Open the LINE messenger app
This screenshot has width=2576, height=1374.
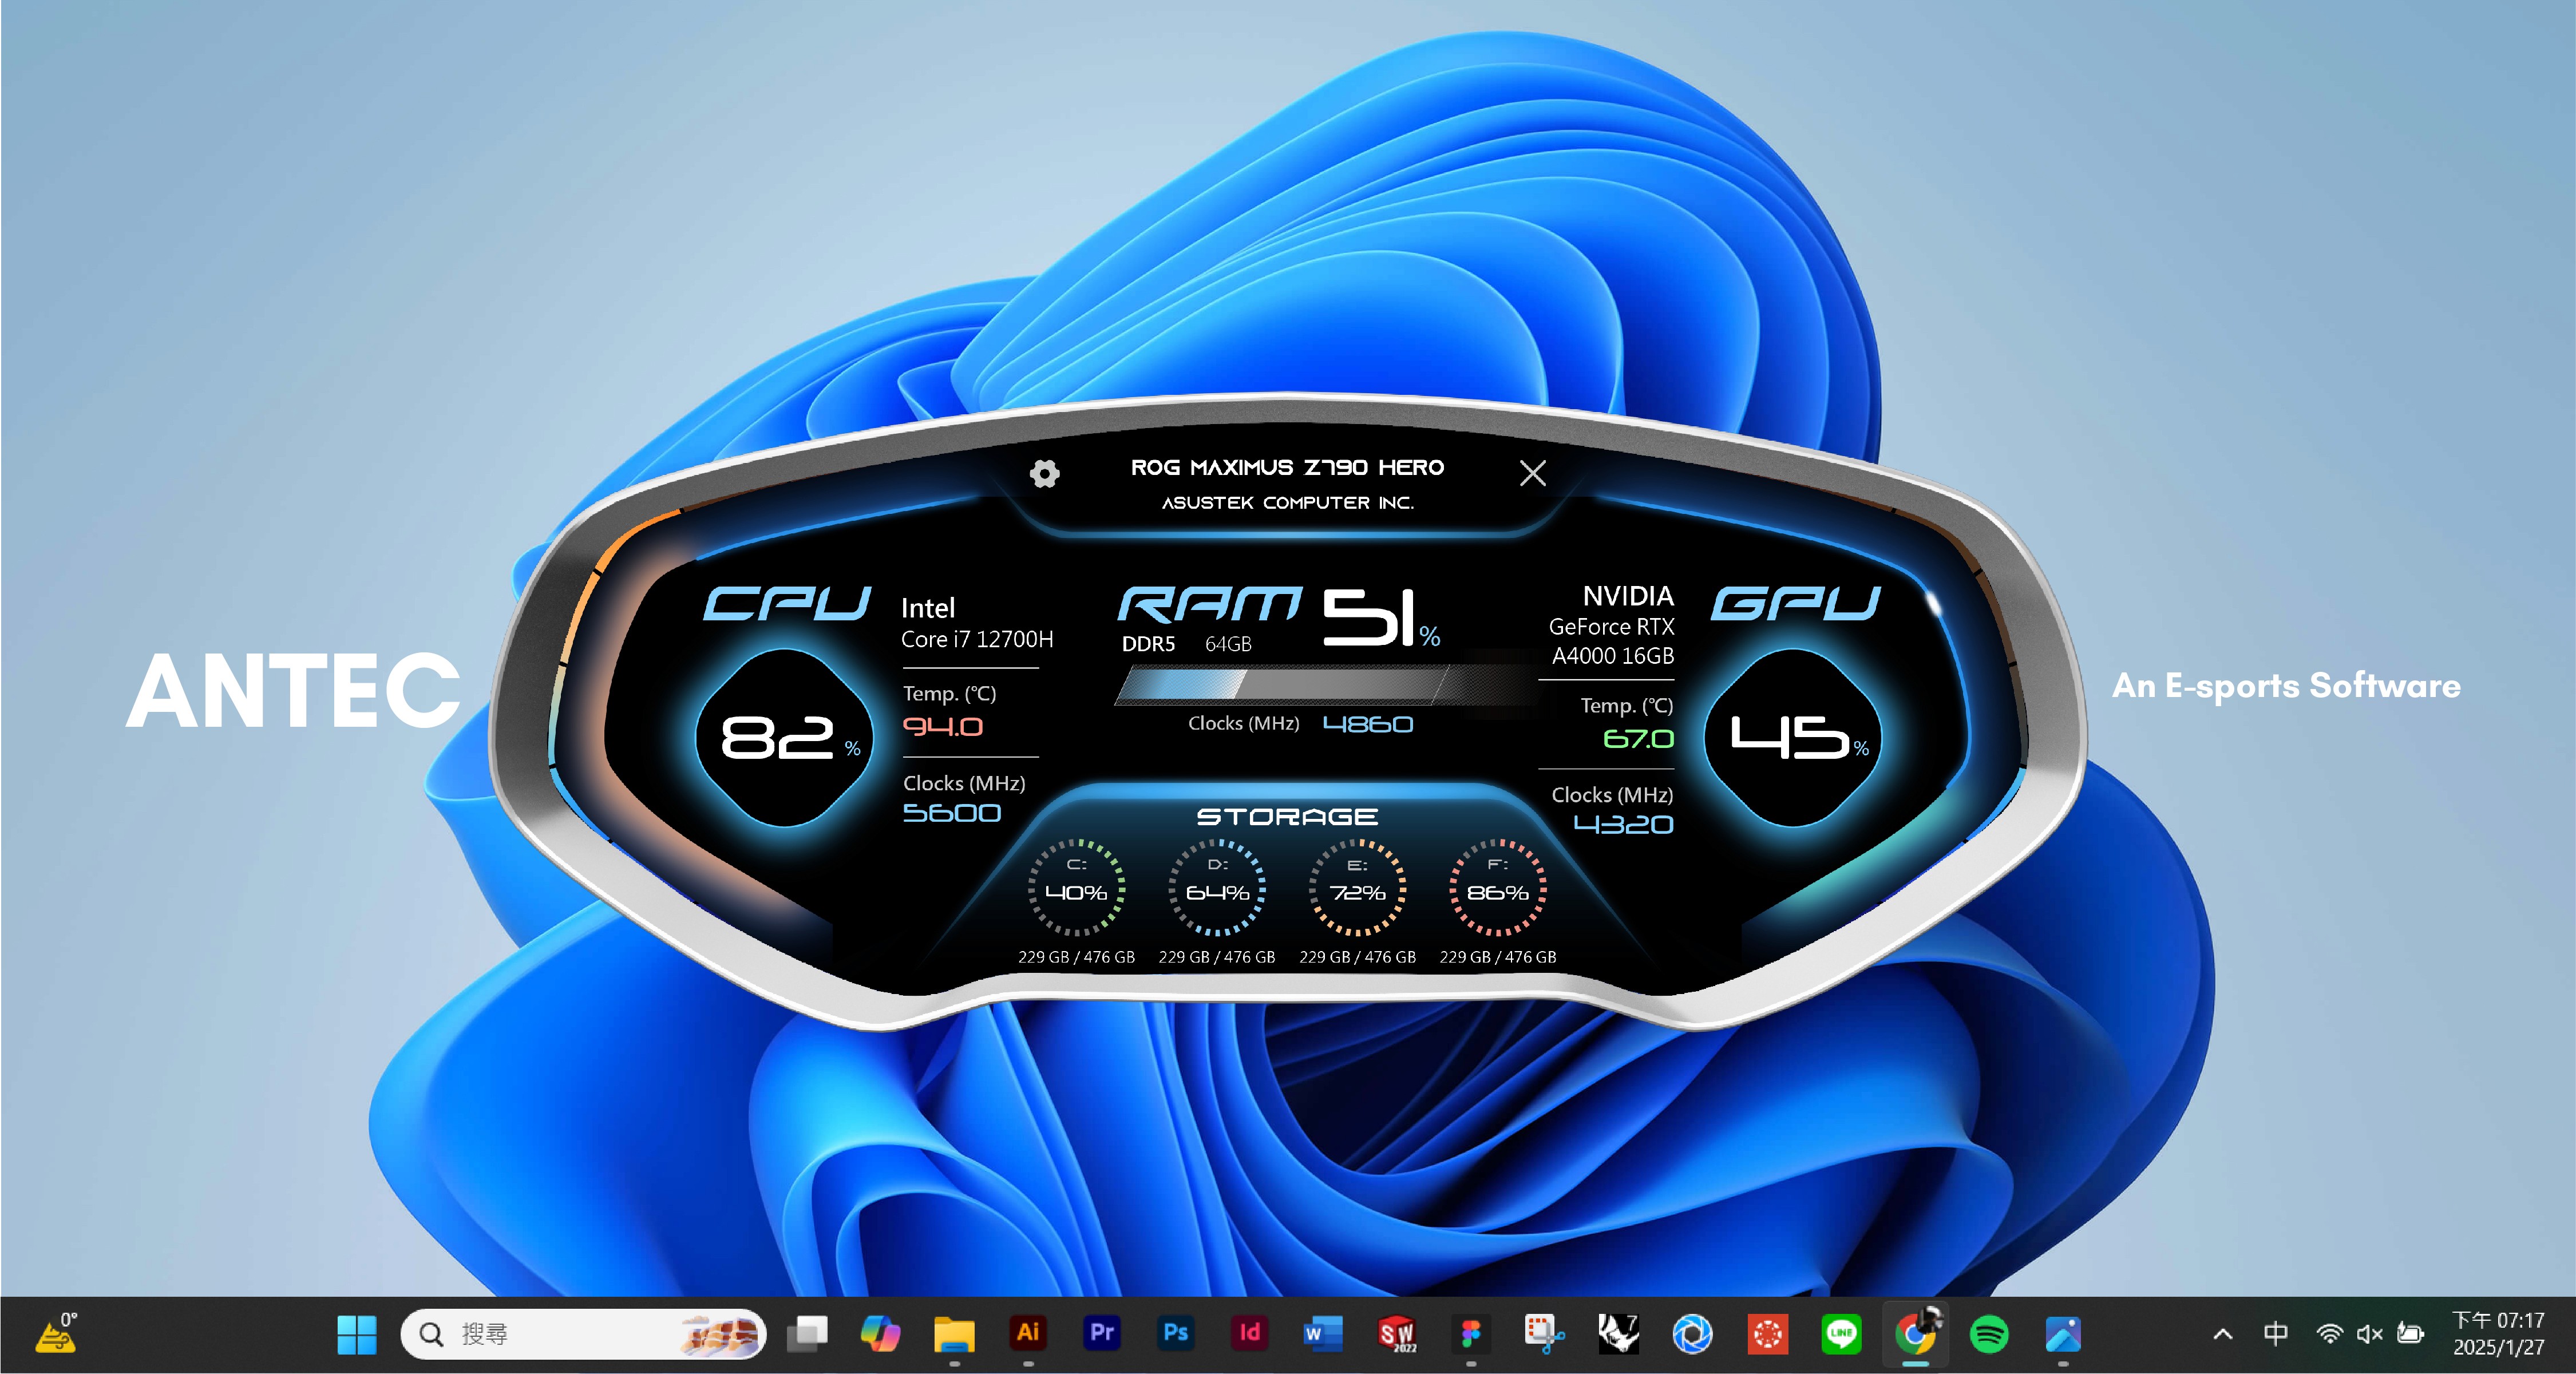coord(1841,1333)
